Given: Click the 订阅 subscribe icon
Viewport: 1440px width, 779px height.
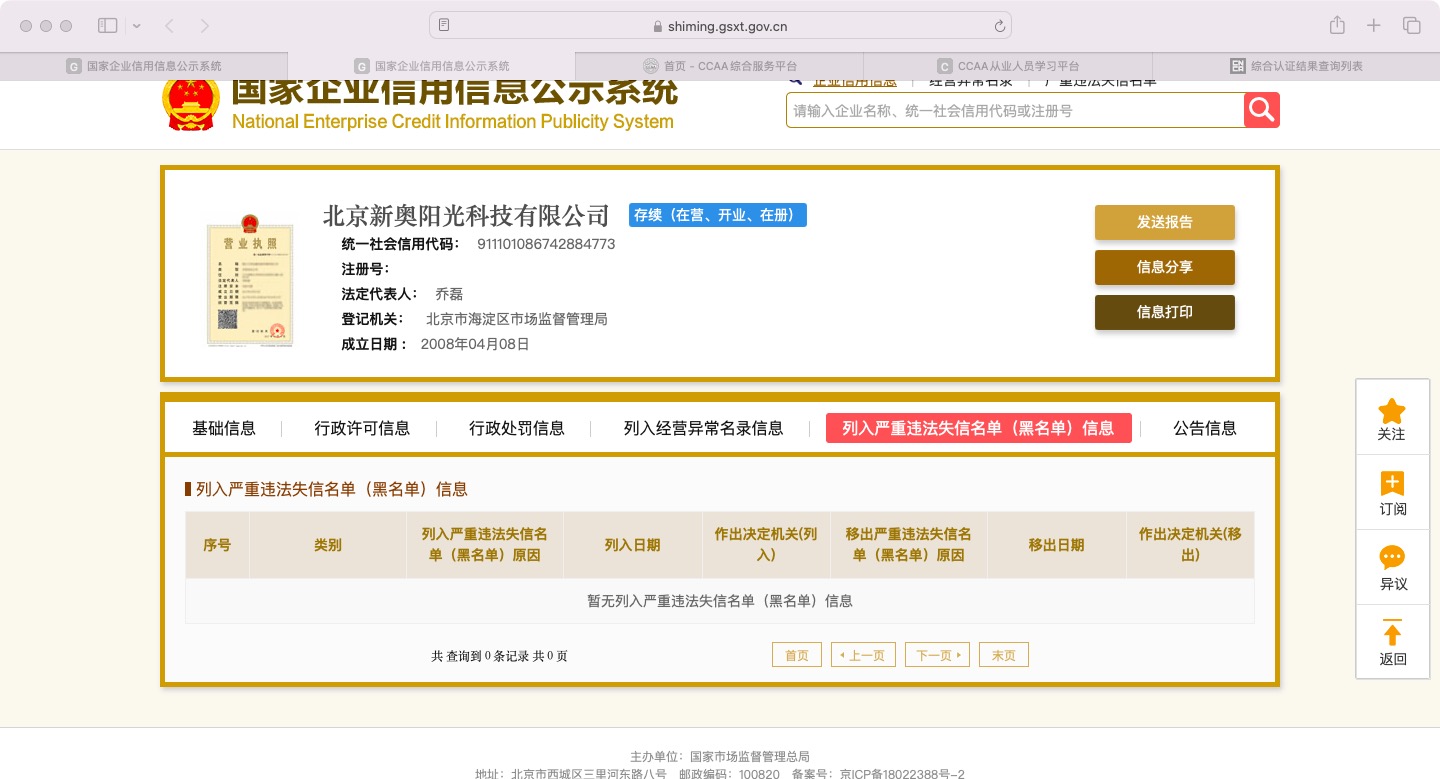Looking at the screenshot, I should [x=1392, y=484].
